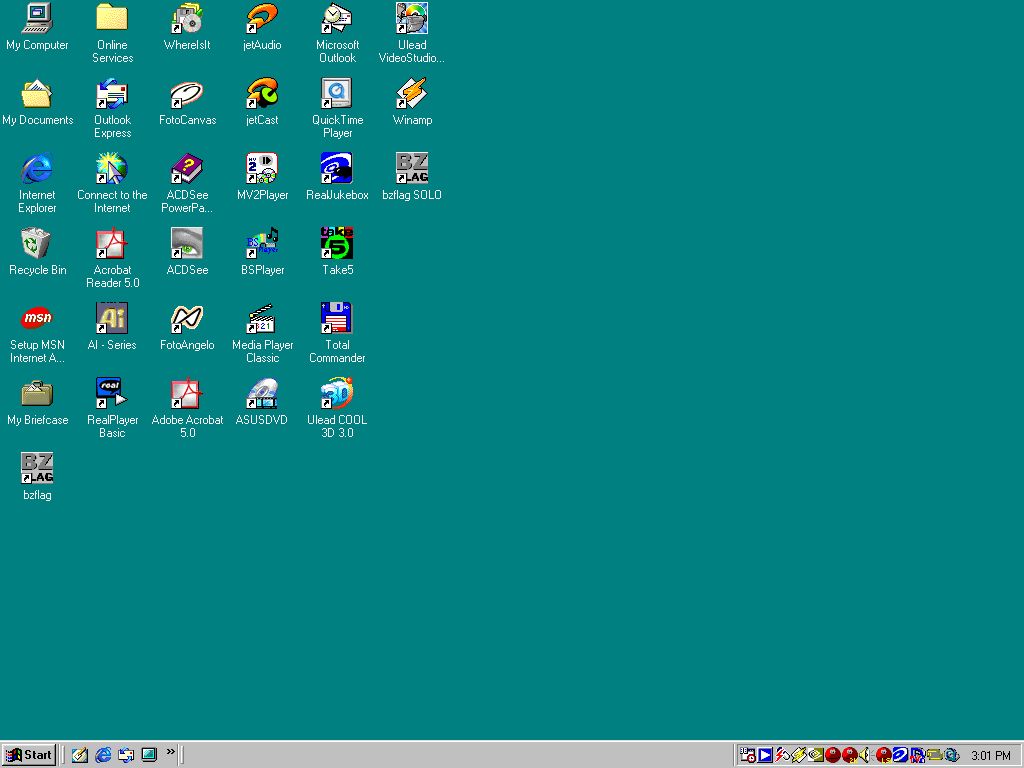This screenshot has height=768, width=1024.
Task: Open Total Commander
Action: point(337,318)
